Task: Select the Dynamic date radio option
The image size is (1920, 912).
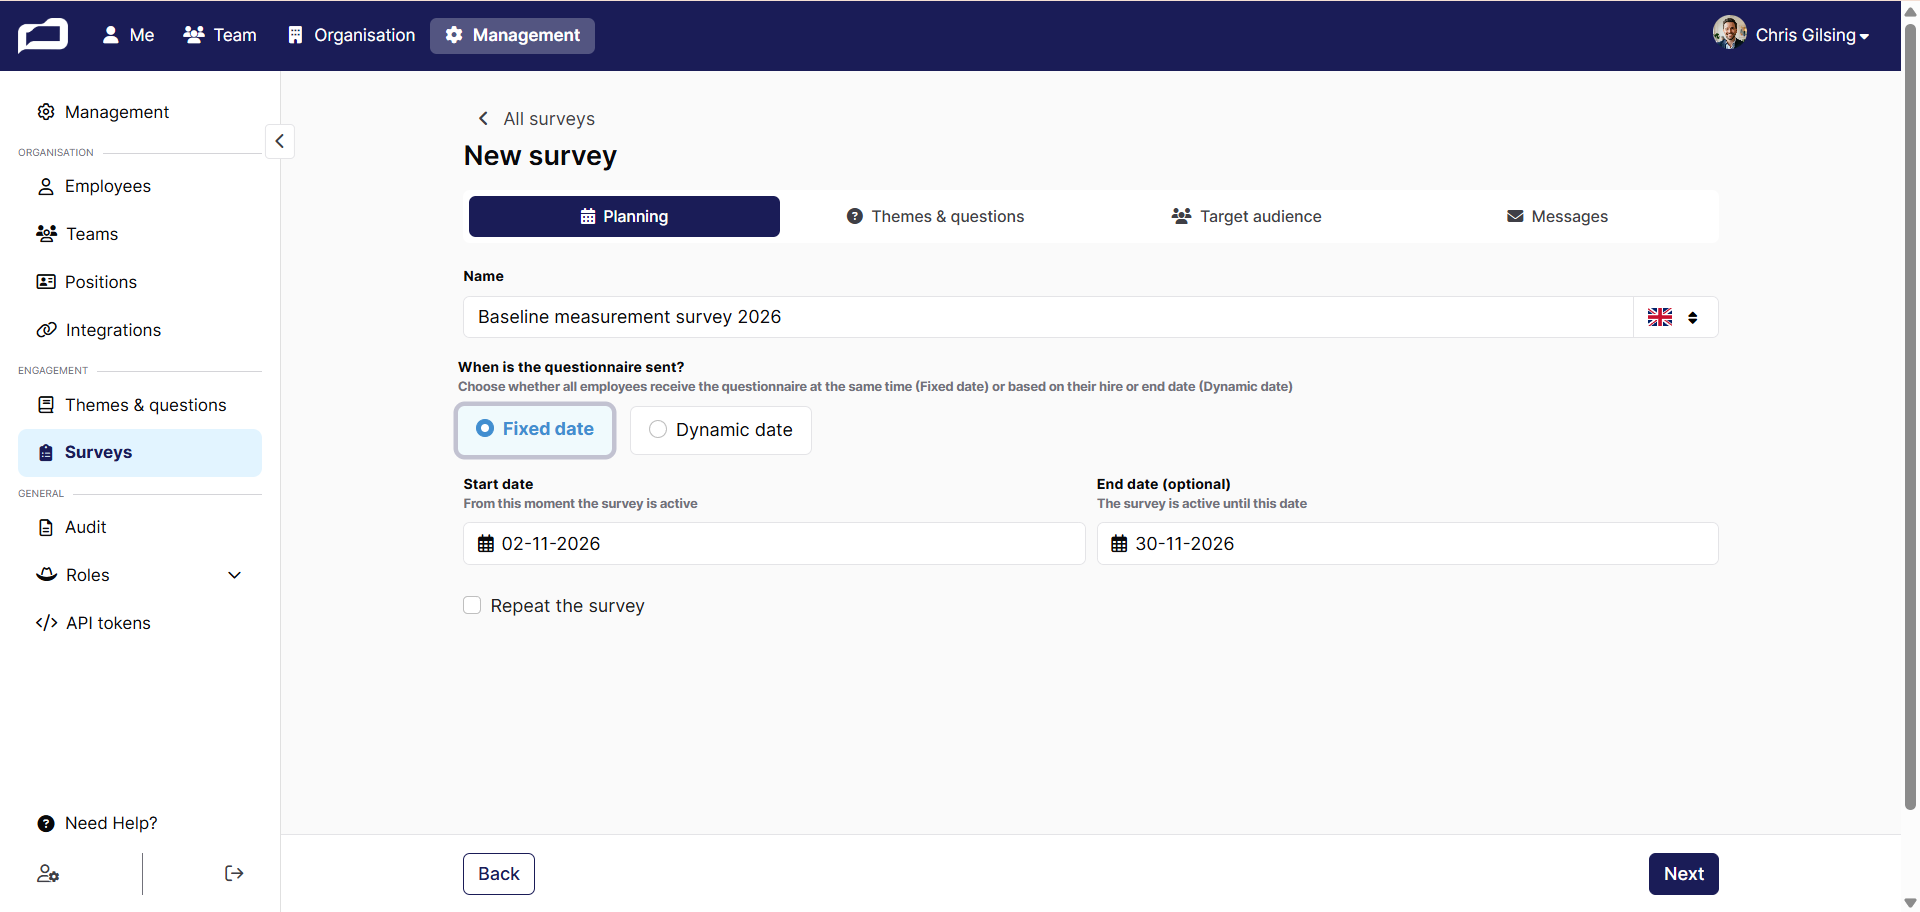Action: (x=721, y=430)
